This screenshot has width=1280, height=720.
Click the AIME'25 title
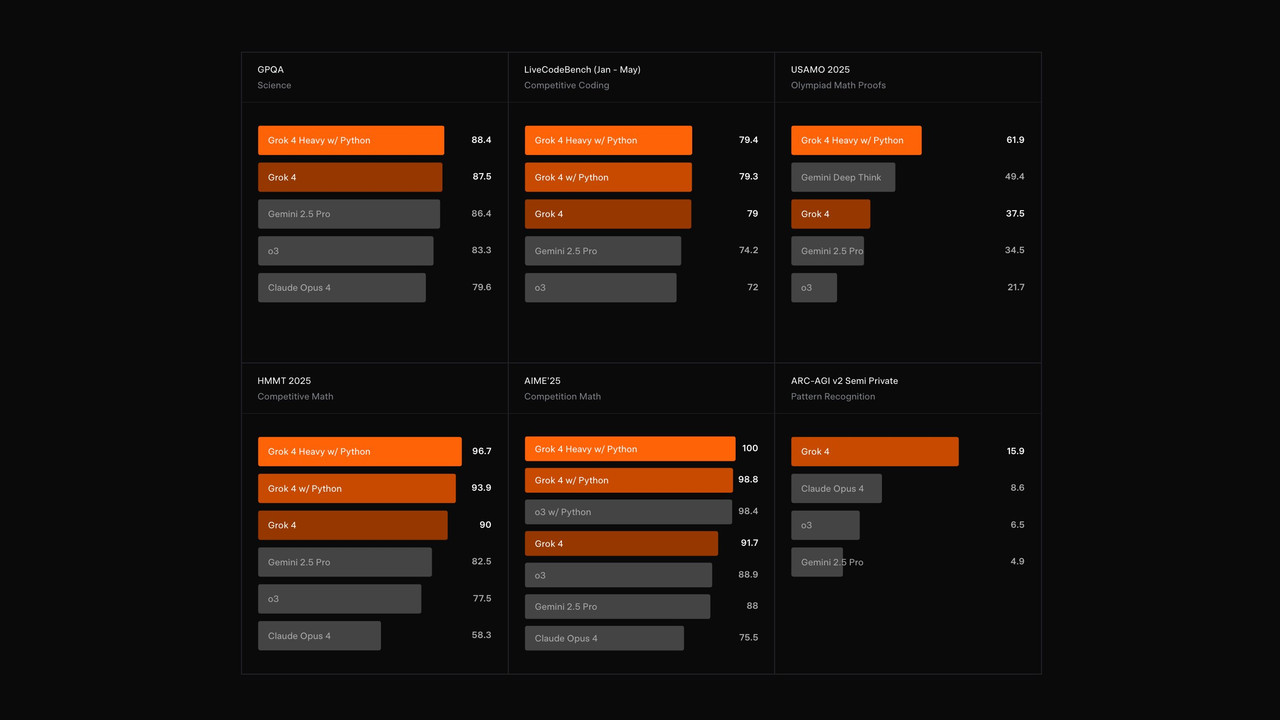[x=542, y=381]
